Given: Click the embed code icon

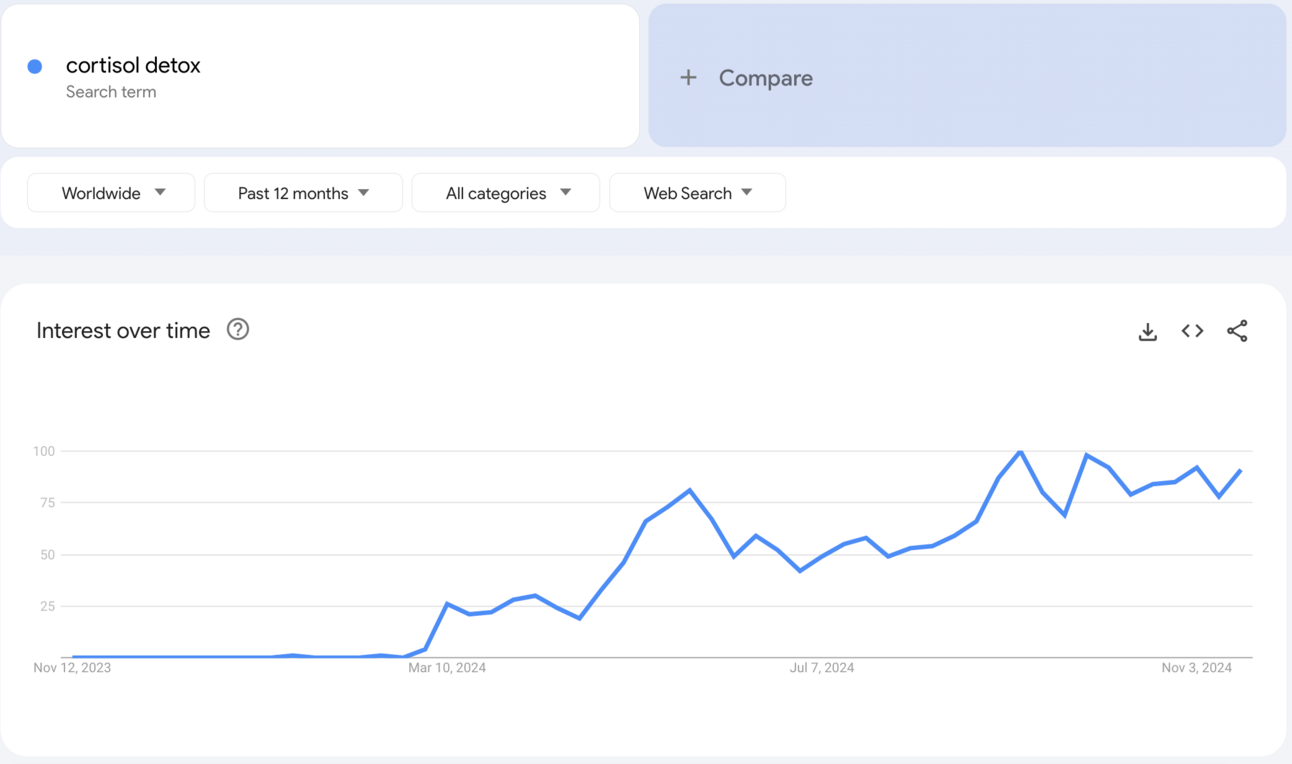Looking at the screenshot, I should (1192, 331).
